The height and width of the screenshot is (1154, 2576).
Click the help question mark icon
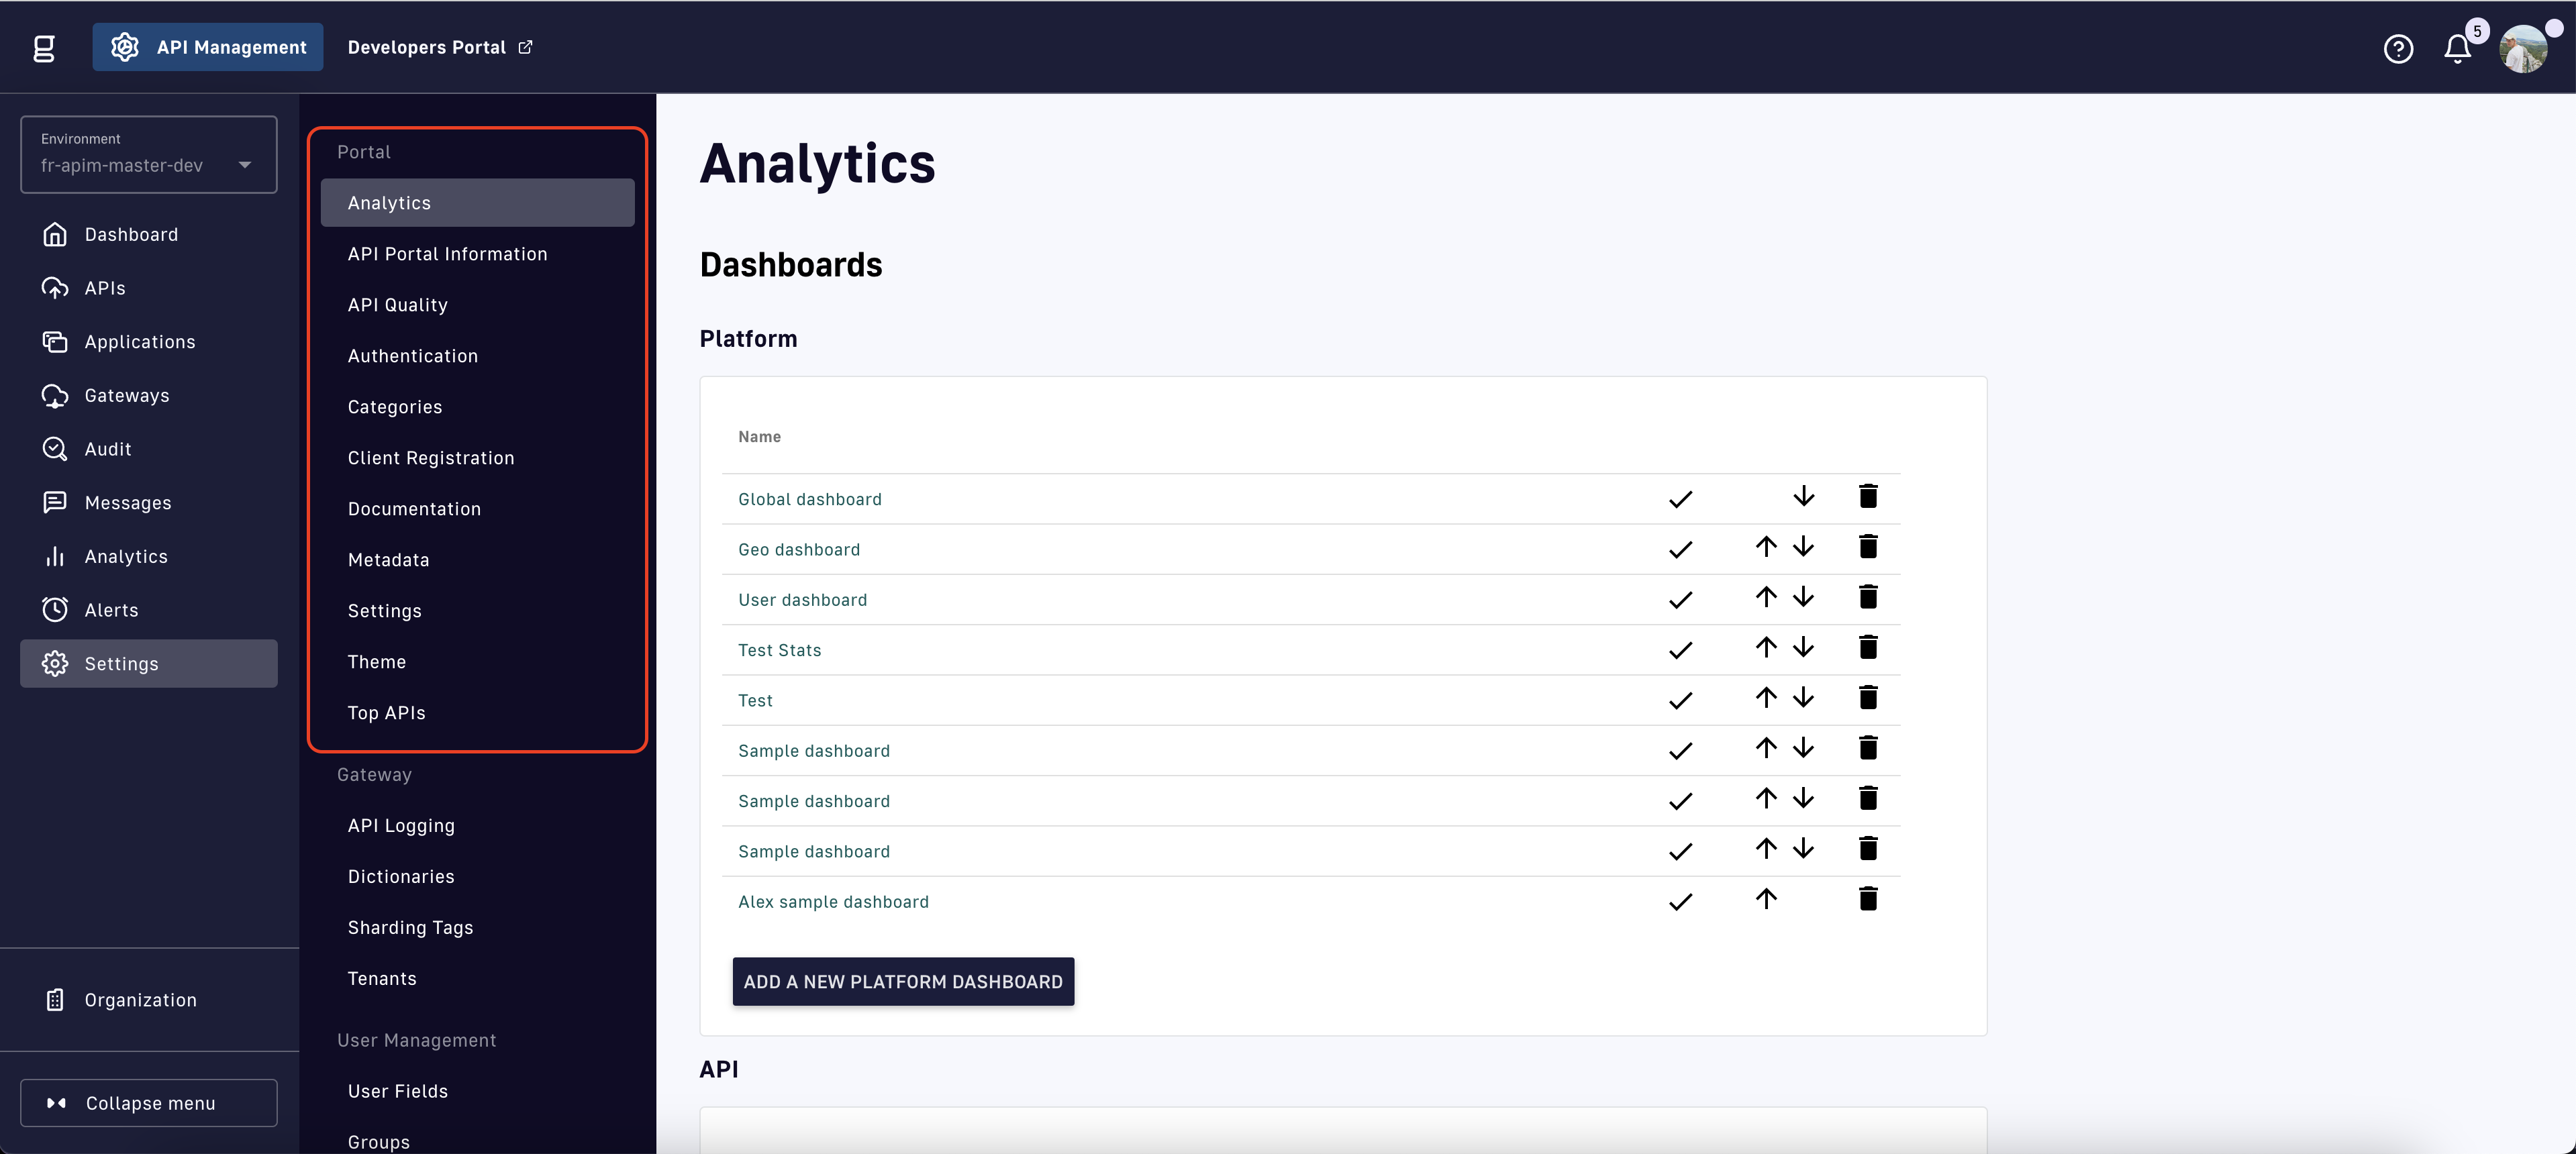pos(2398,48)
